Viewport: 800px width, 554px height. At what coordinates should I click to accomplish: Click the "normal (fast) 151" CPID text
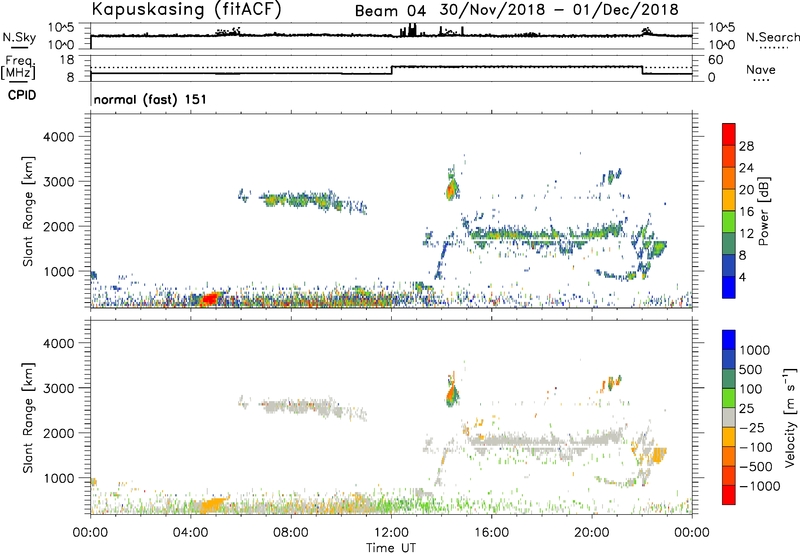151,99
